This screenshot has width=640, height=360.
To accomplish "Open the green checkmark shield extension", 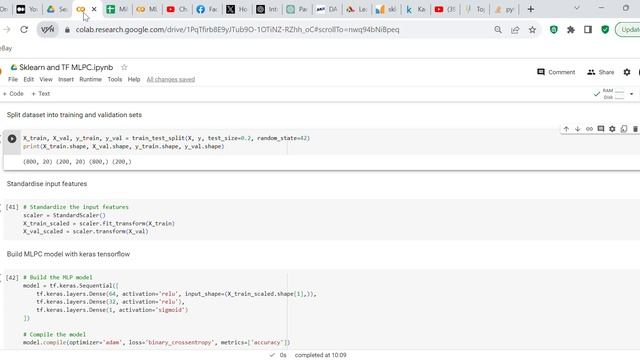I will [x=605, y=29].
